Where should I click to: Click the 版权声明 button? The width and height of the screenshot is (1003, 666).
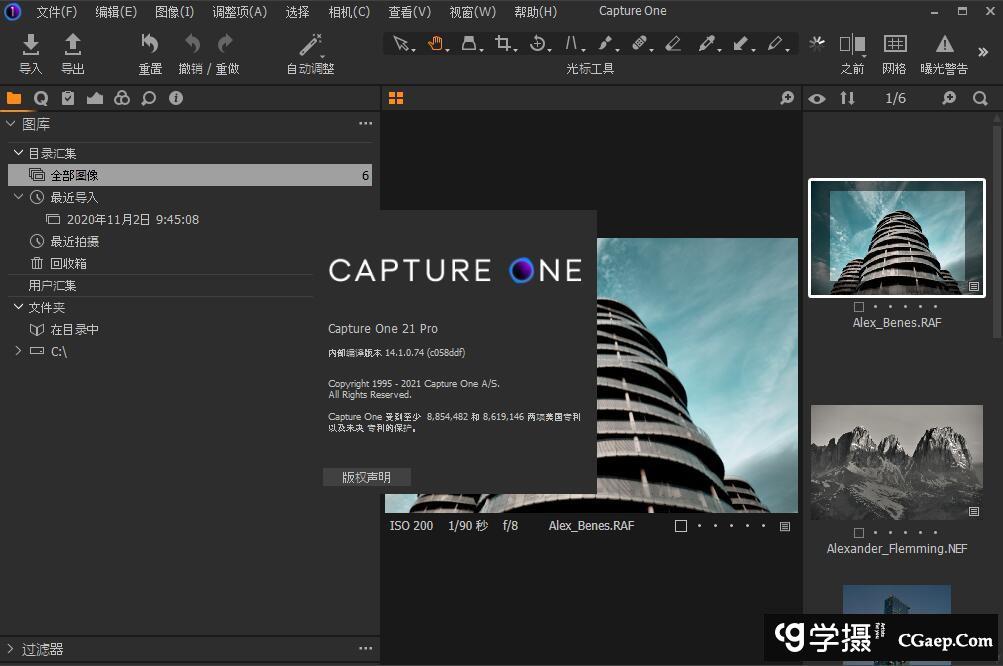366,477
